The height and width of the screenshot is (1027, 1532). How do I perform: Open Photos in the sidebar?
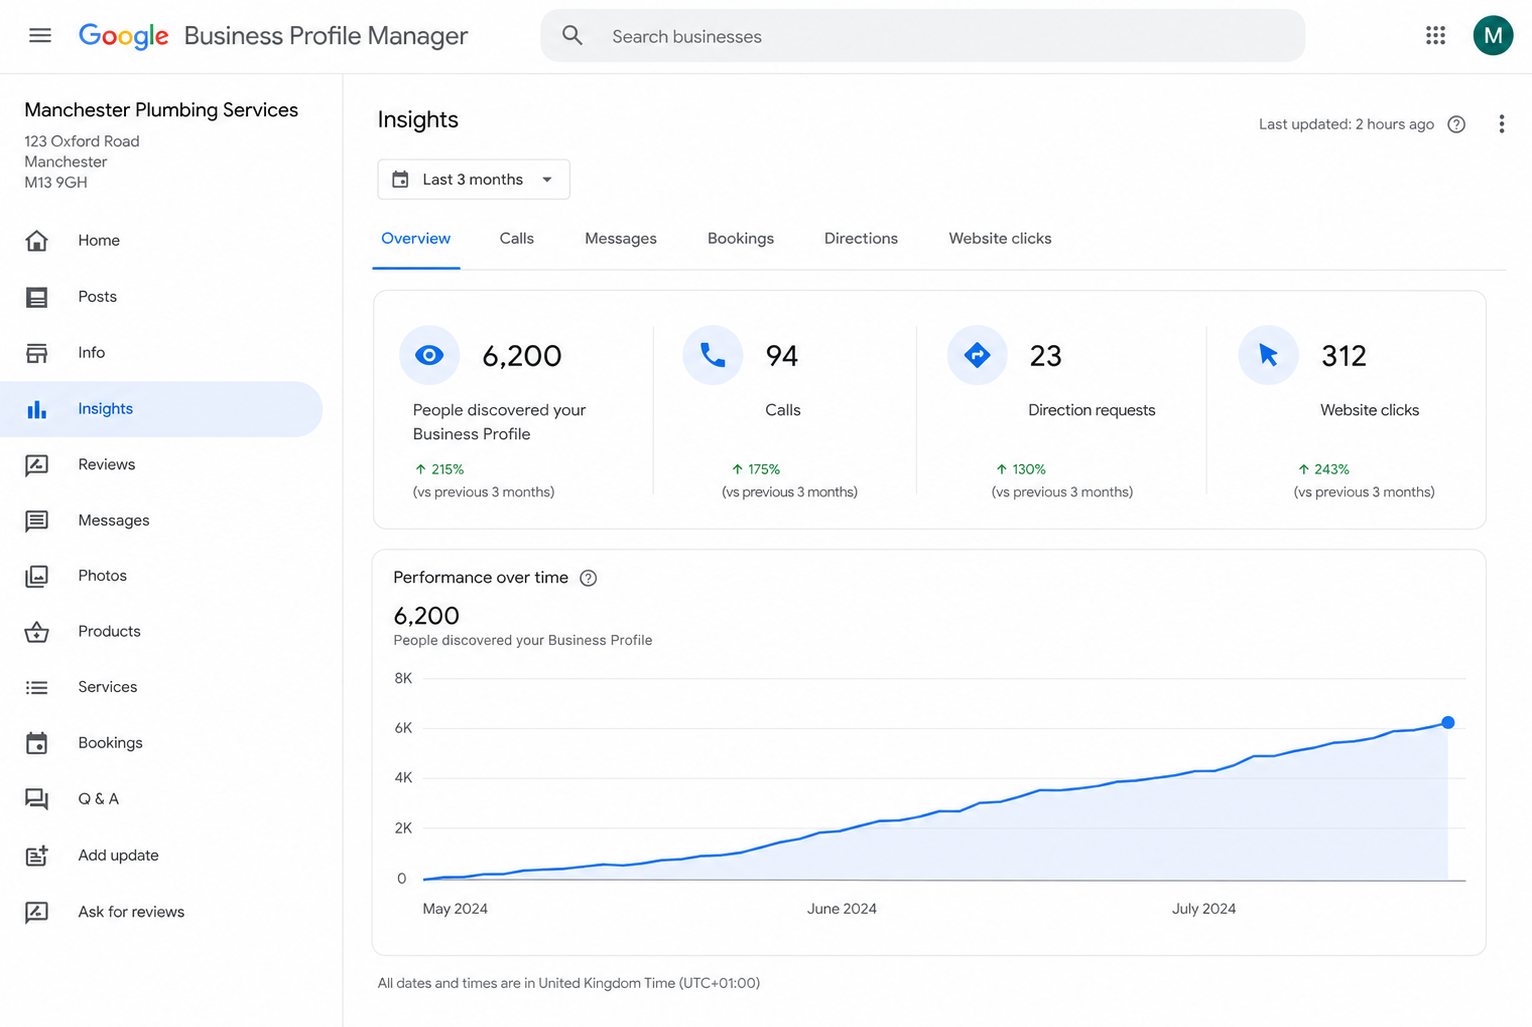102,576
